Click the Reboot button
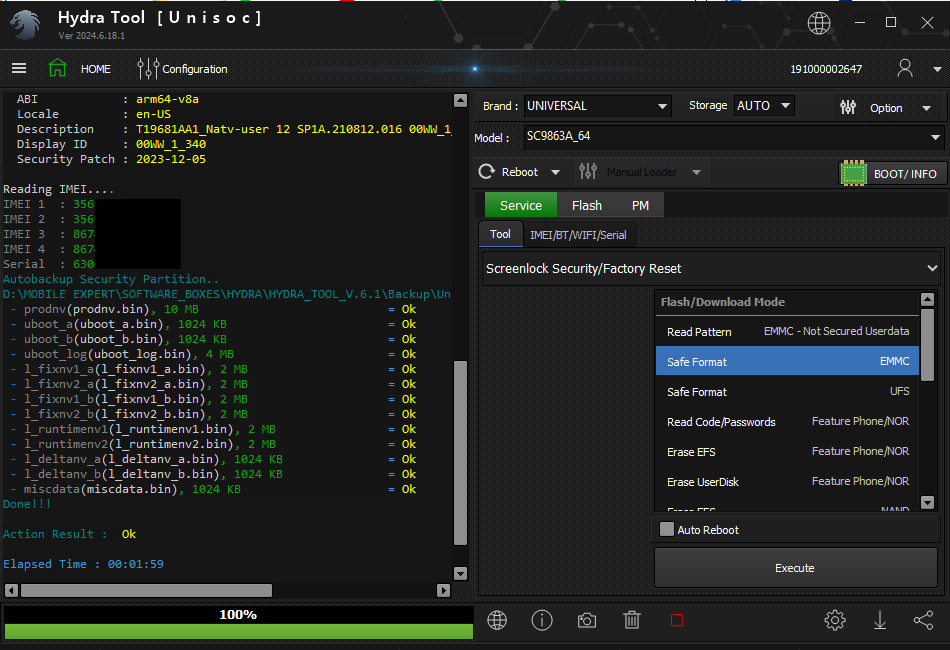Image resolution: width=950 pixels, height=650 pixels. 520,172
